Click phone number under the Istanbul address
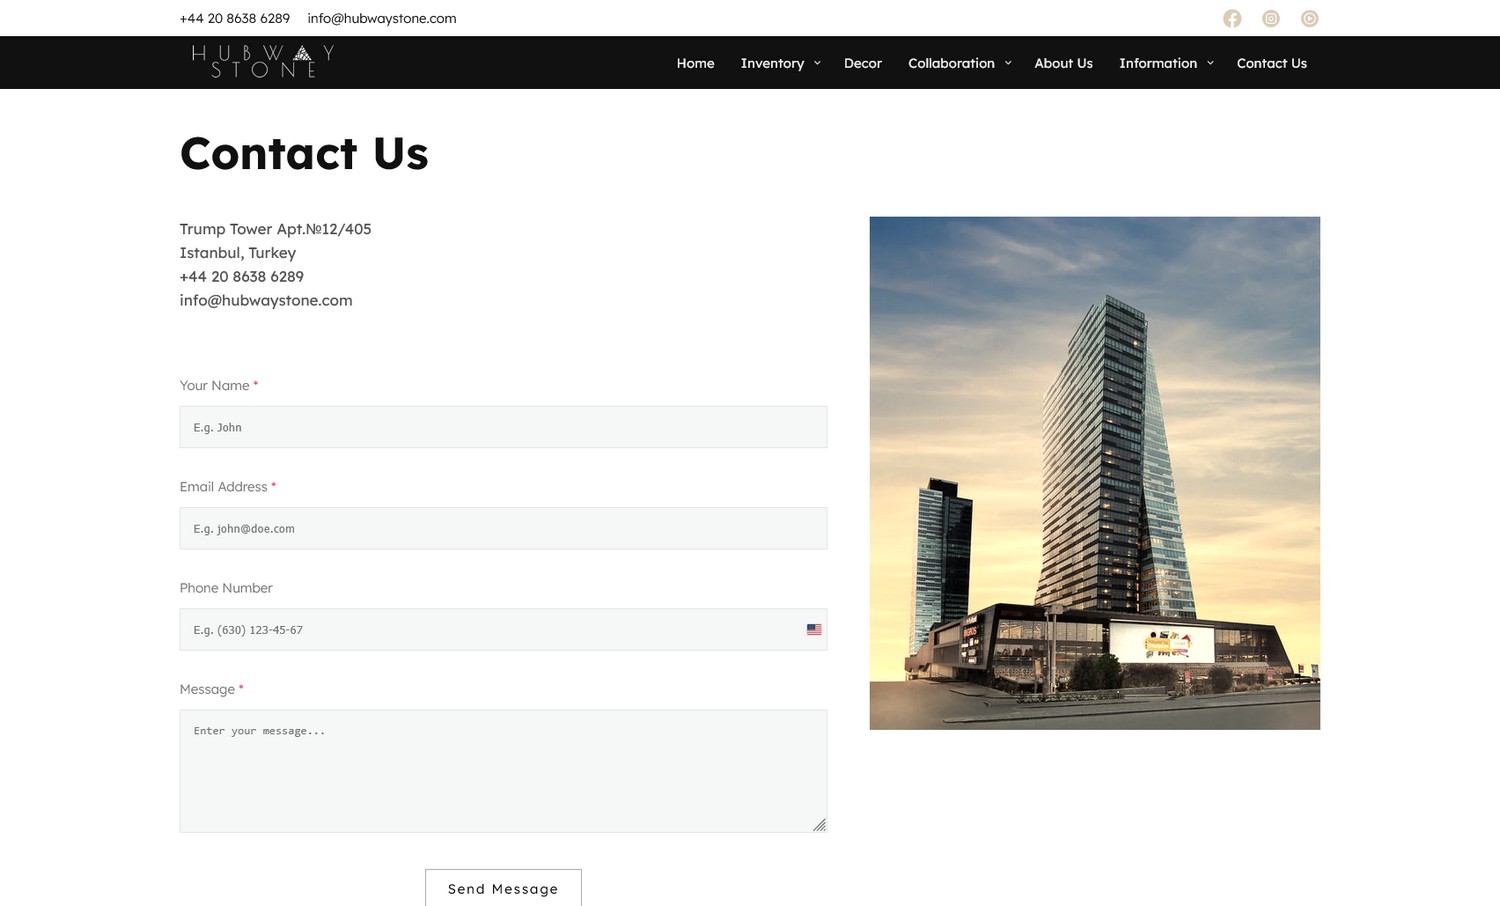This screenshot has width=1500, height=906. click(x=242, y=277)
